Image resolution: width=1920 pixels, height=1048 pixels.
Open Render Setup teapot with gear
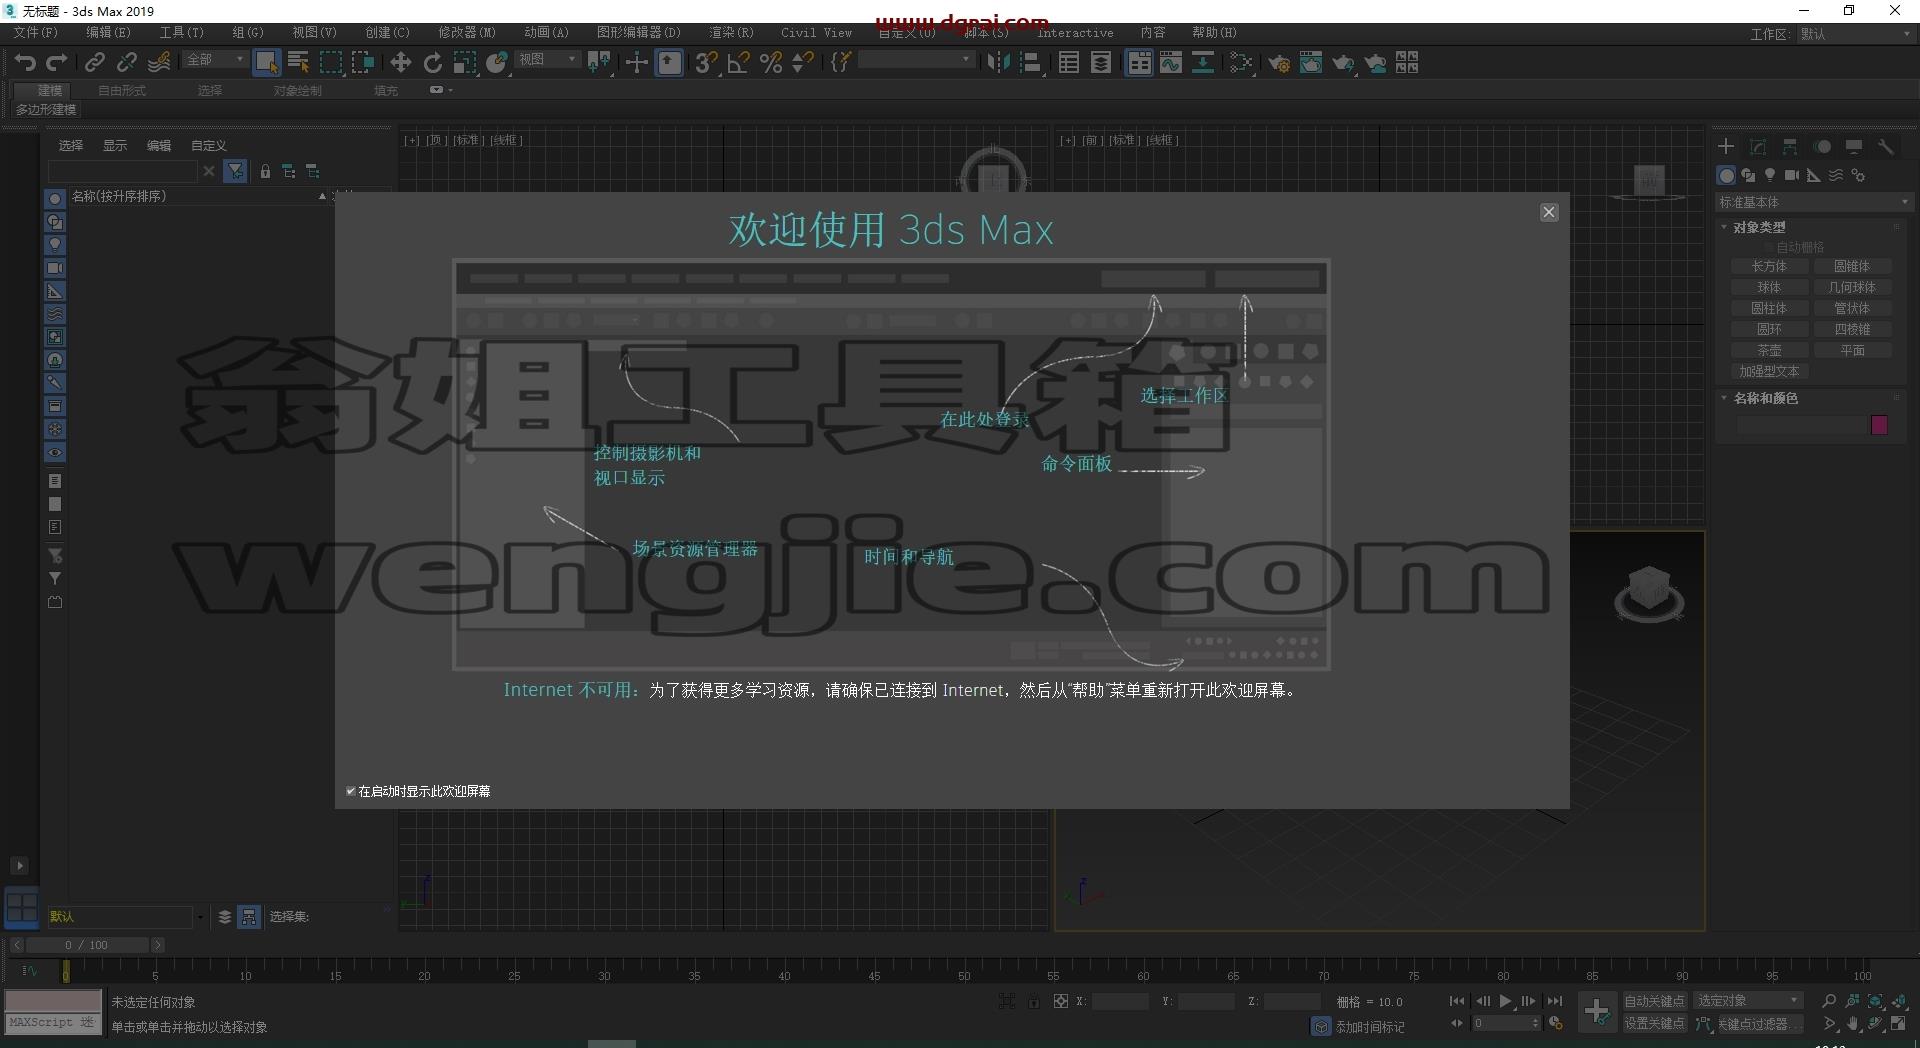(1279, 63)
